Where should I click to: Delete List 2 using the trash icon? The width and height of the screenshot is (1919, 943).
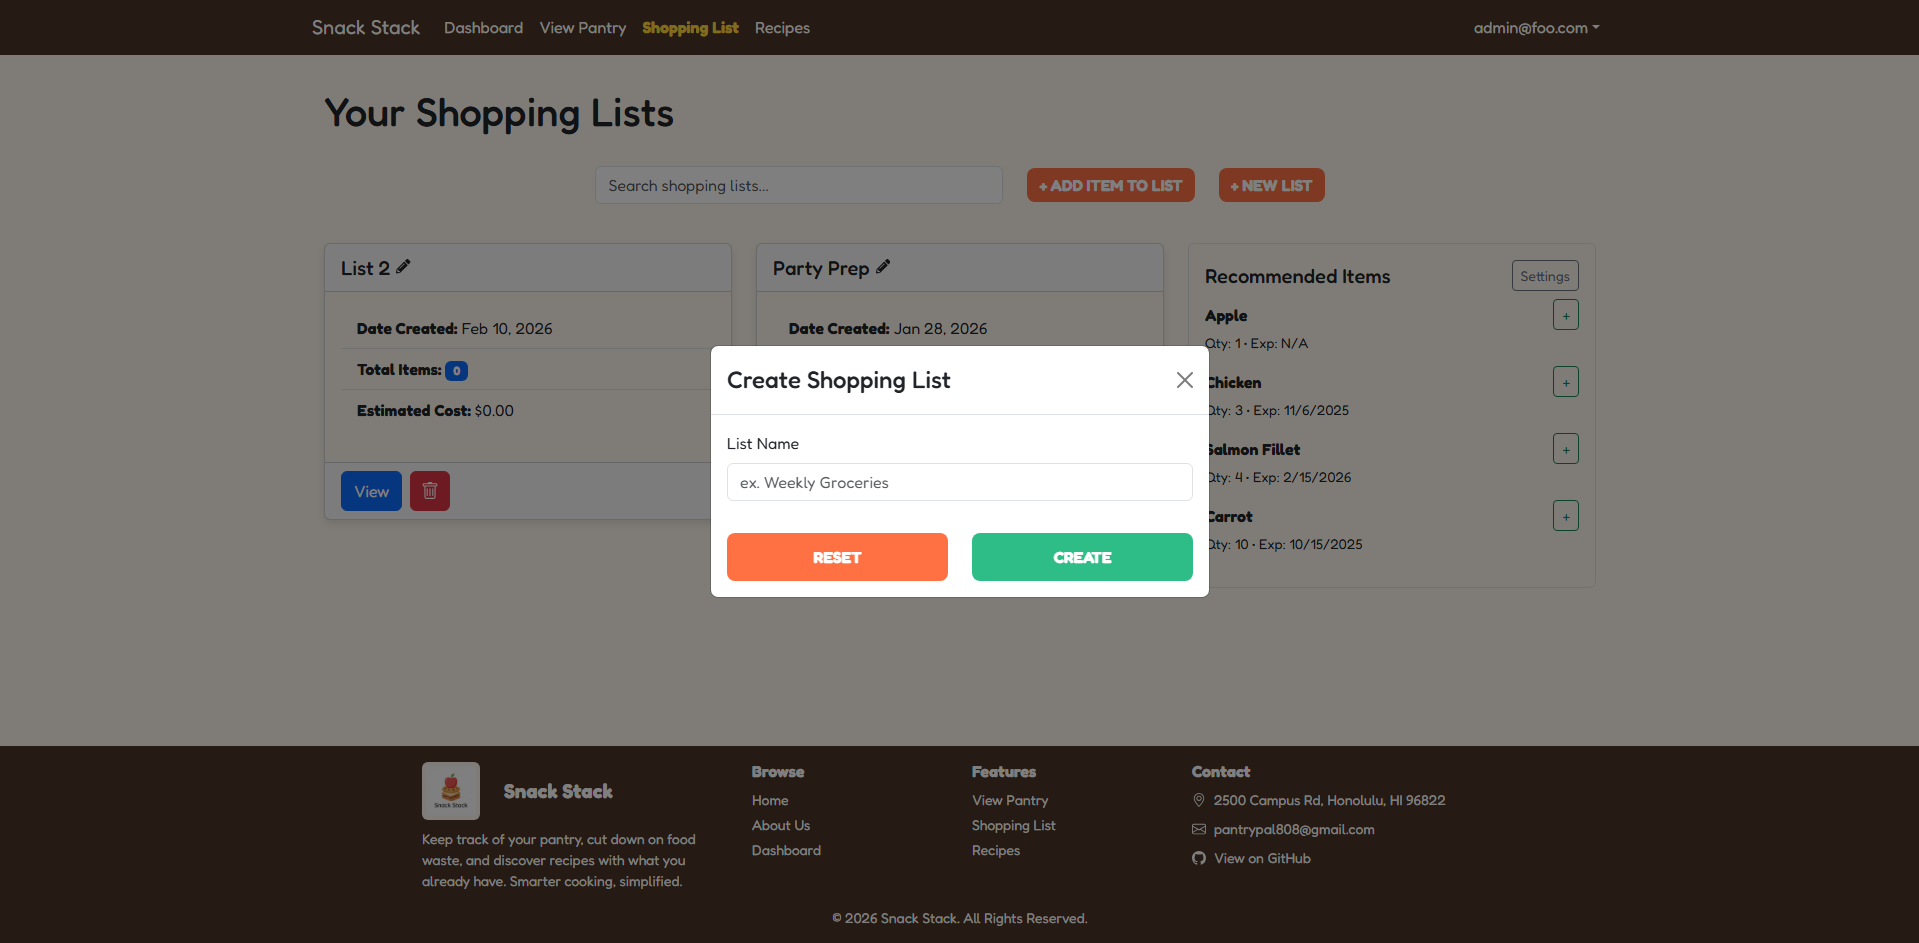429,490
